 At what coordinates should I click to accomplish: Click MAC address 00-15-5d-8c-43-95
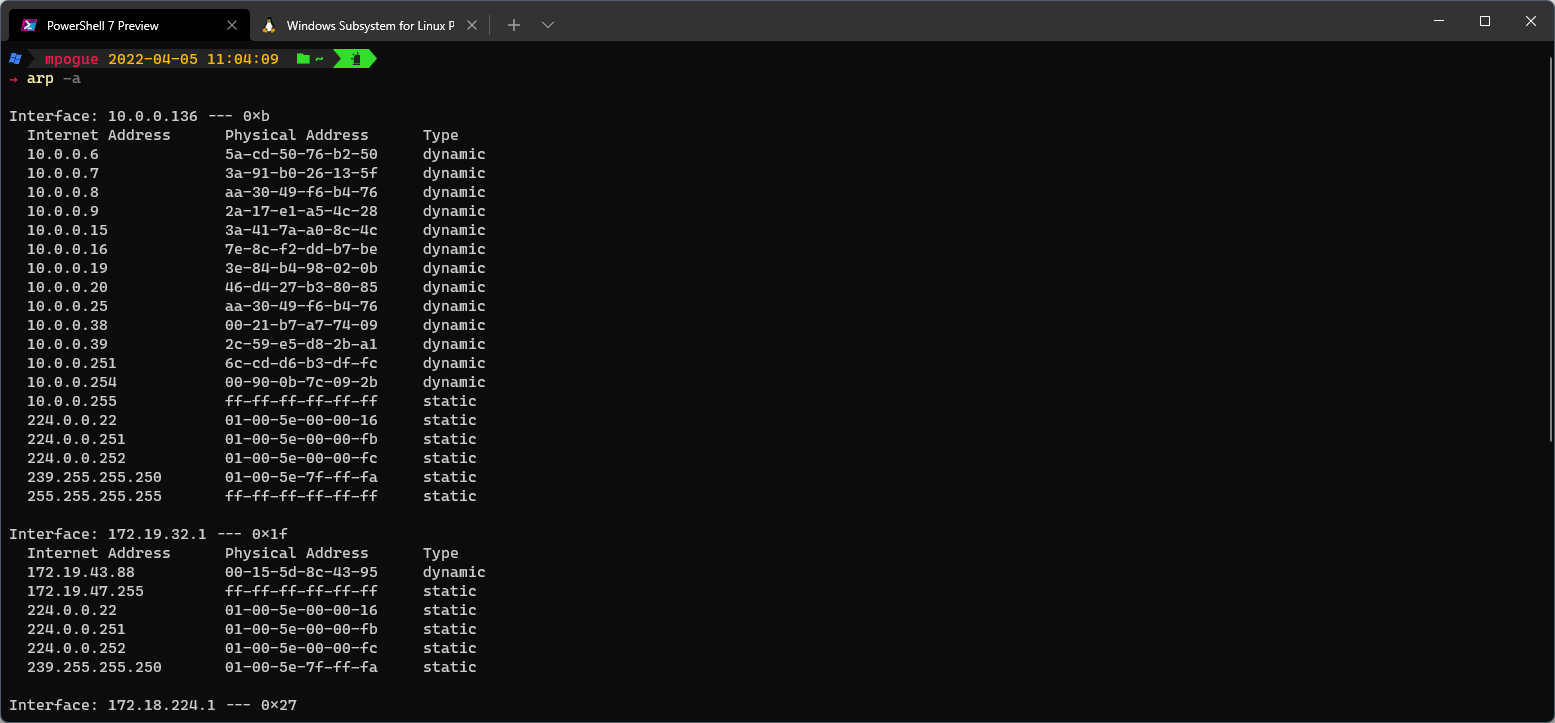[301, 572]
